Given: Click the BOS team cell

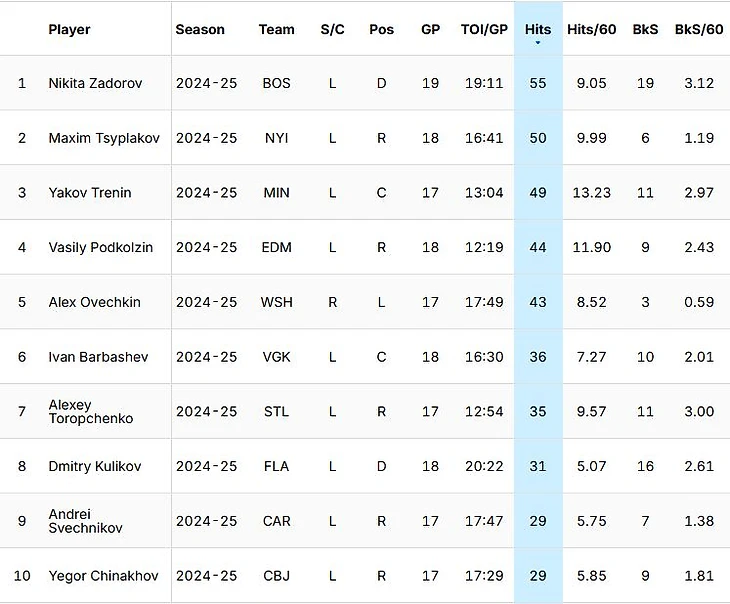Looking at the screenshot, I should (x=277, y=83).
